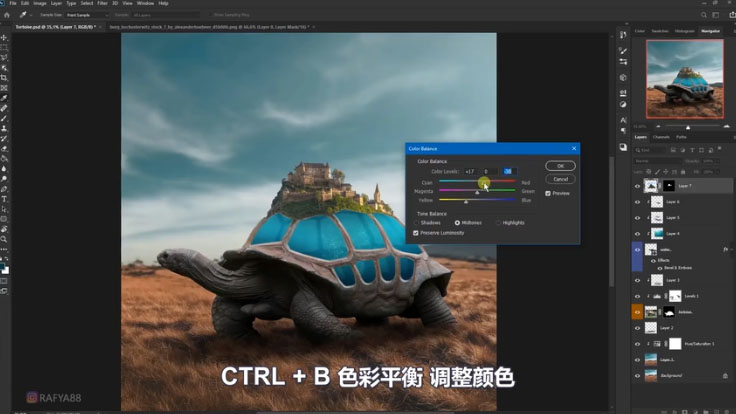Open the Filter menu
Image resolution: width=736 pixels, height=414 pixels.
(x=102, y=4)
